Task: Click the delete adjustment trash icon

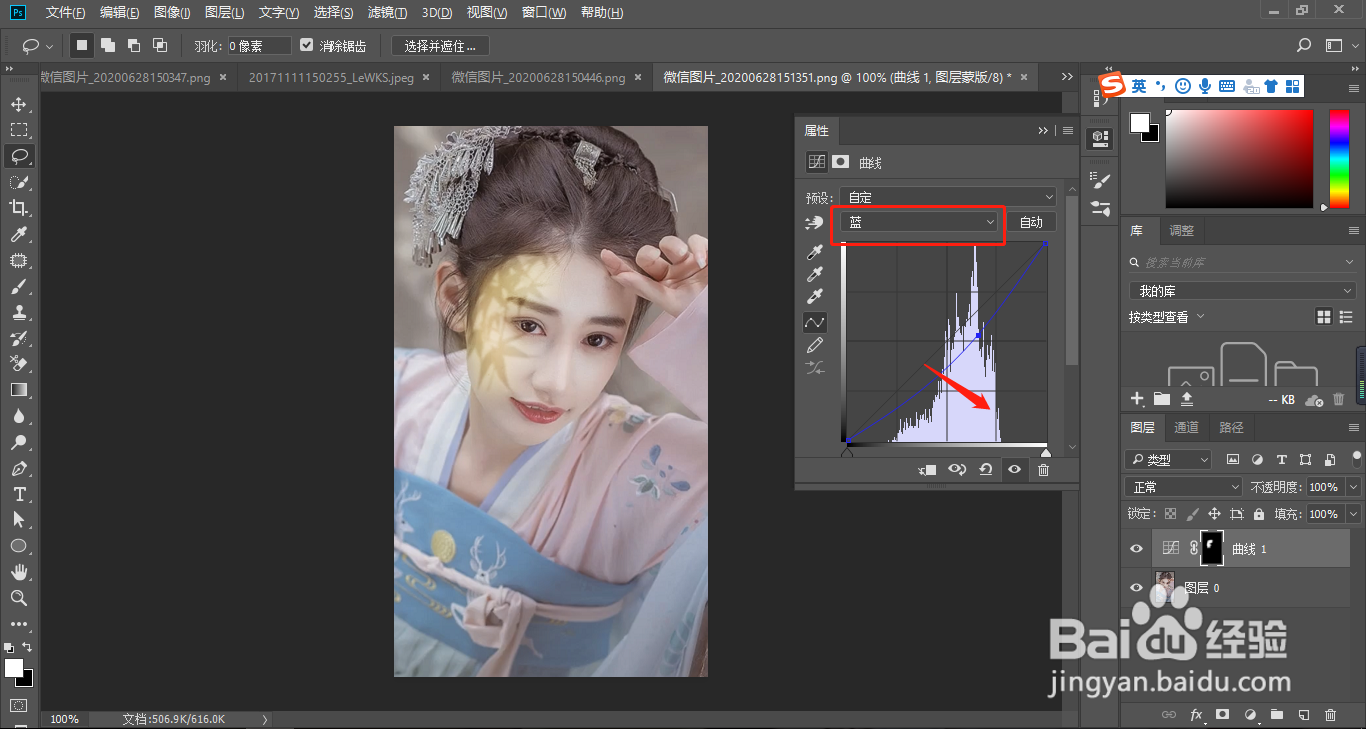Action: click(1043, 469)
